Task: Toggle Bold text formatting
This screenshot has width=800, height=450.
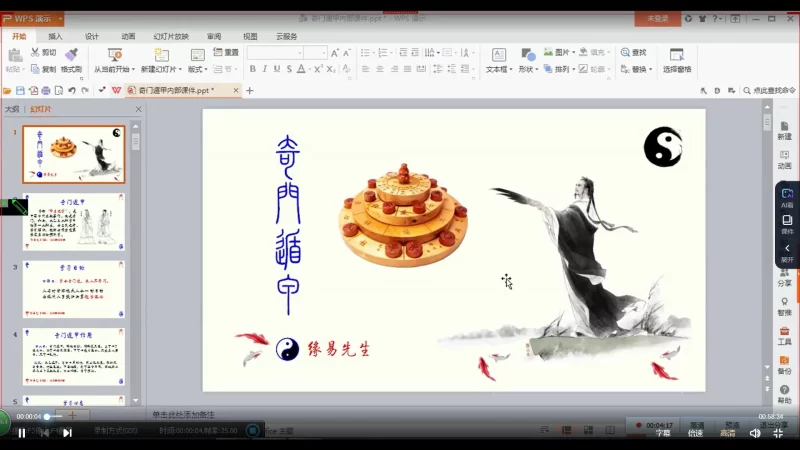Action: pyautogui.click(x=252, y=69)
